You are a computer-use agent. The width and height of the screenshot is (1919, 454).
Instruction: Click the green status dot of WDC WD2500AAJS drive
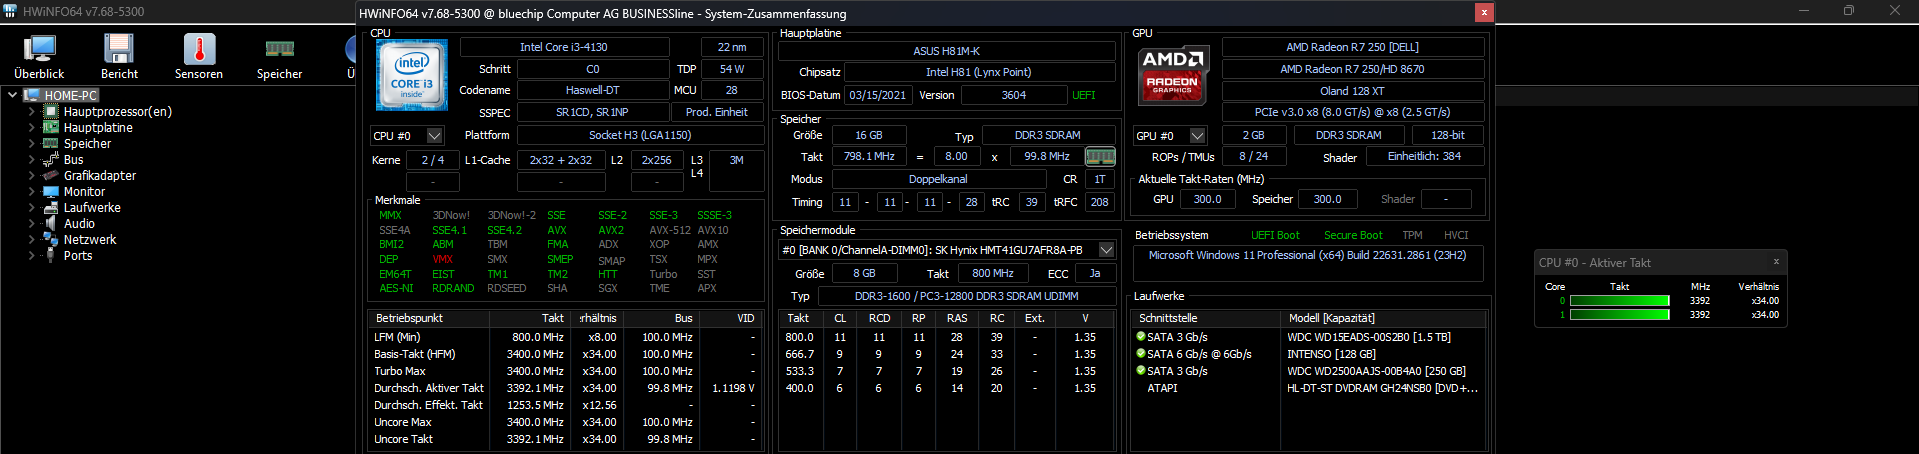click(x=1141, y=371)
